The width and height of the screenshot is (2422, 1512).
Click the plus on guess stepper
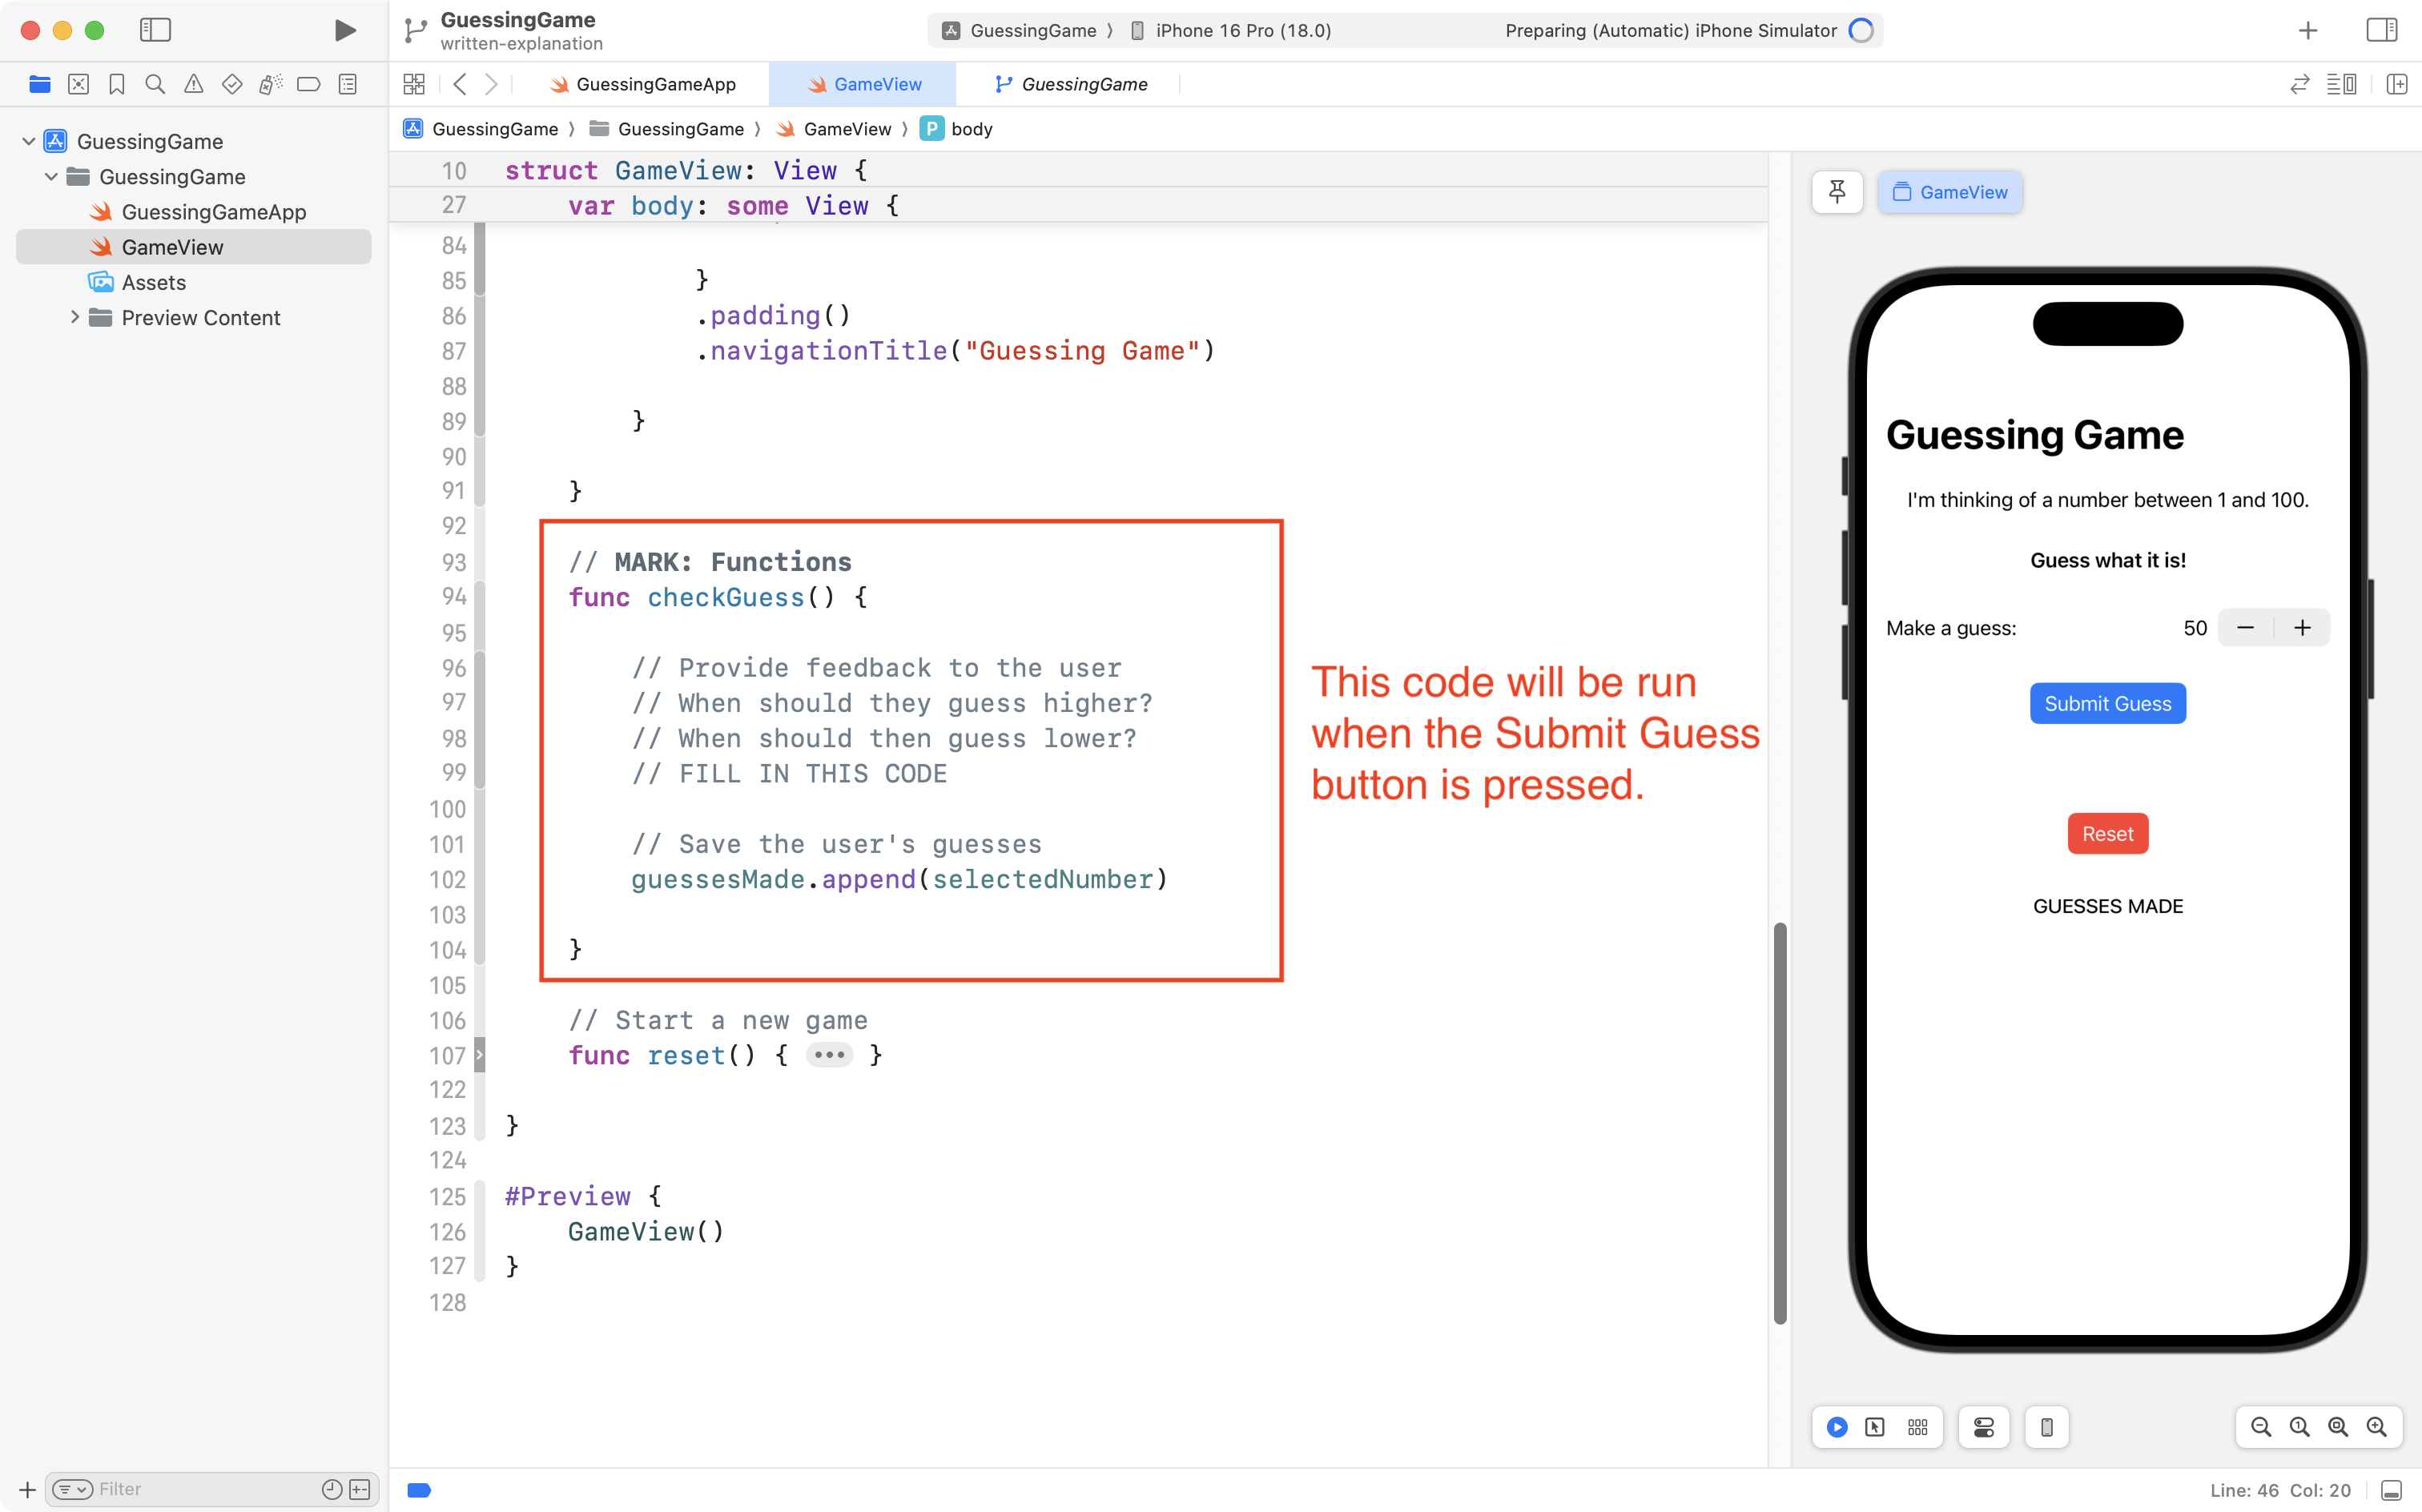[x=2302, y=628]
